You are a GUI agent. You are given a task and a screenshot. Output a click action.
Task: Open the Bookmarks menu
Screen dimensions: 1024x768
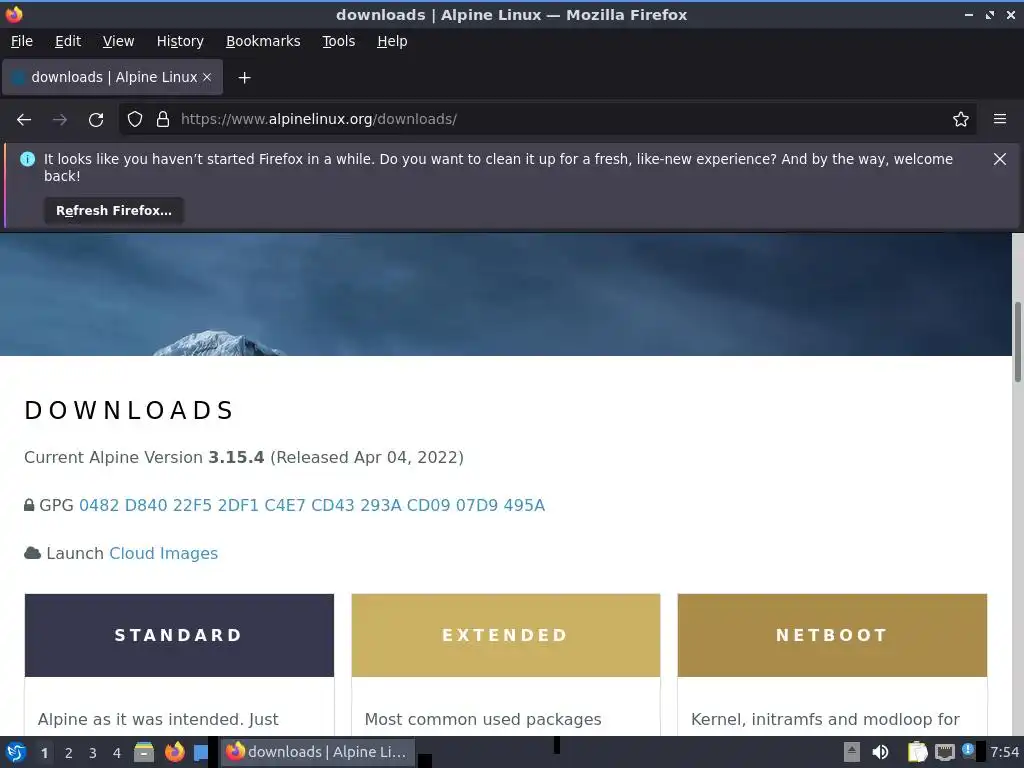click(x=263, y=41)
